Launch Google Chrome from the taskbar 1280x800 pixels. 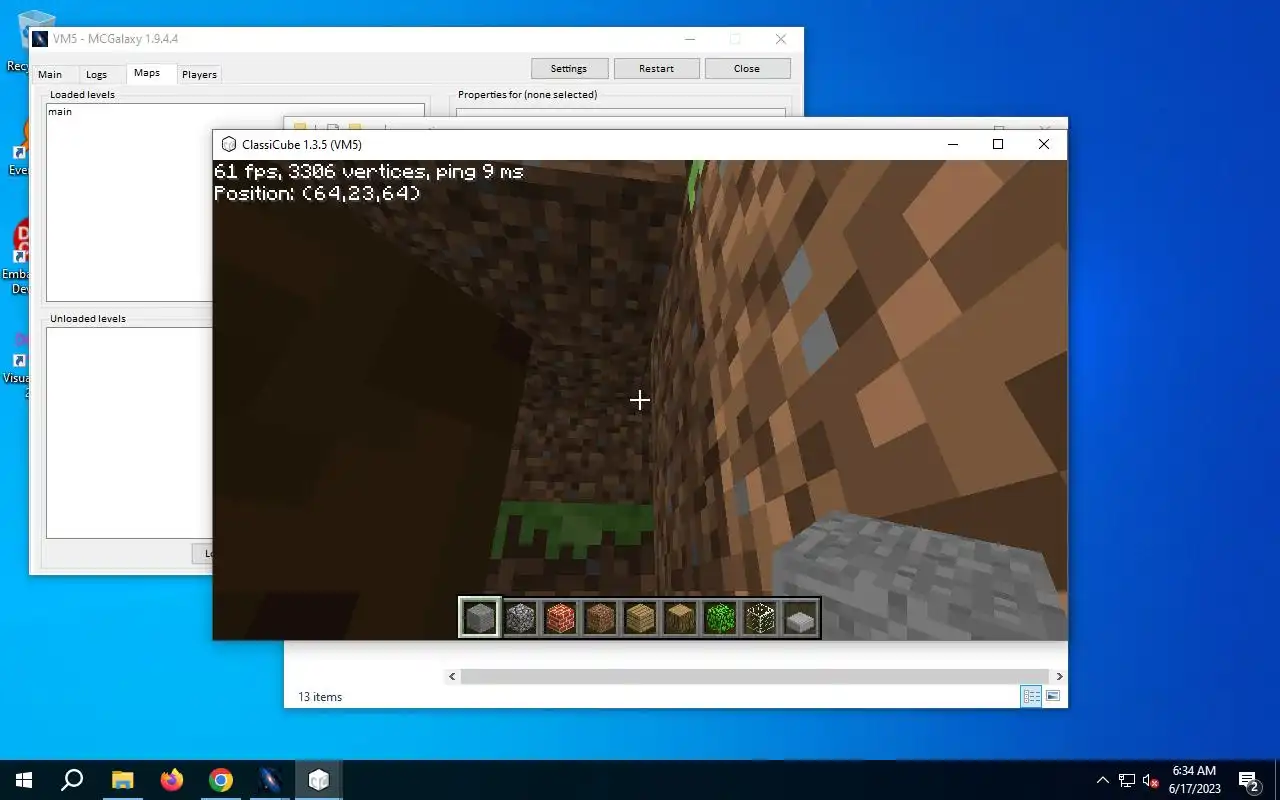221,780
